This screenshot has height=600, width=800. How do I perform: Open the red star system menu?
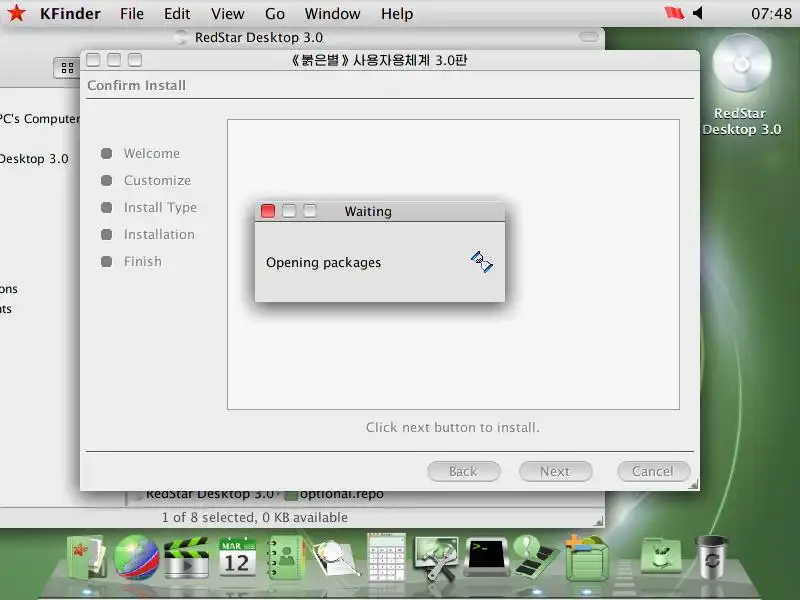click(16, 13)
